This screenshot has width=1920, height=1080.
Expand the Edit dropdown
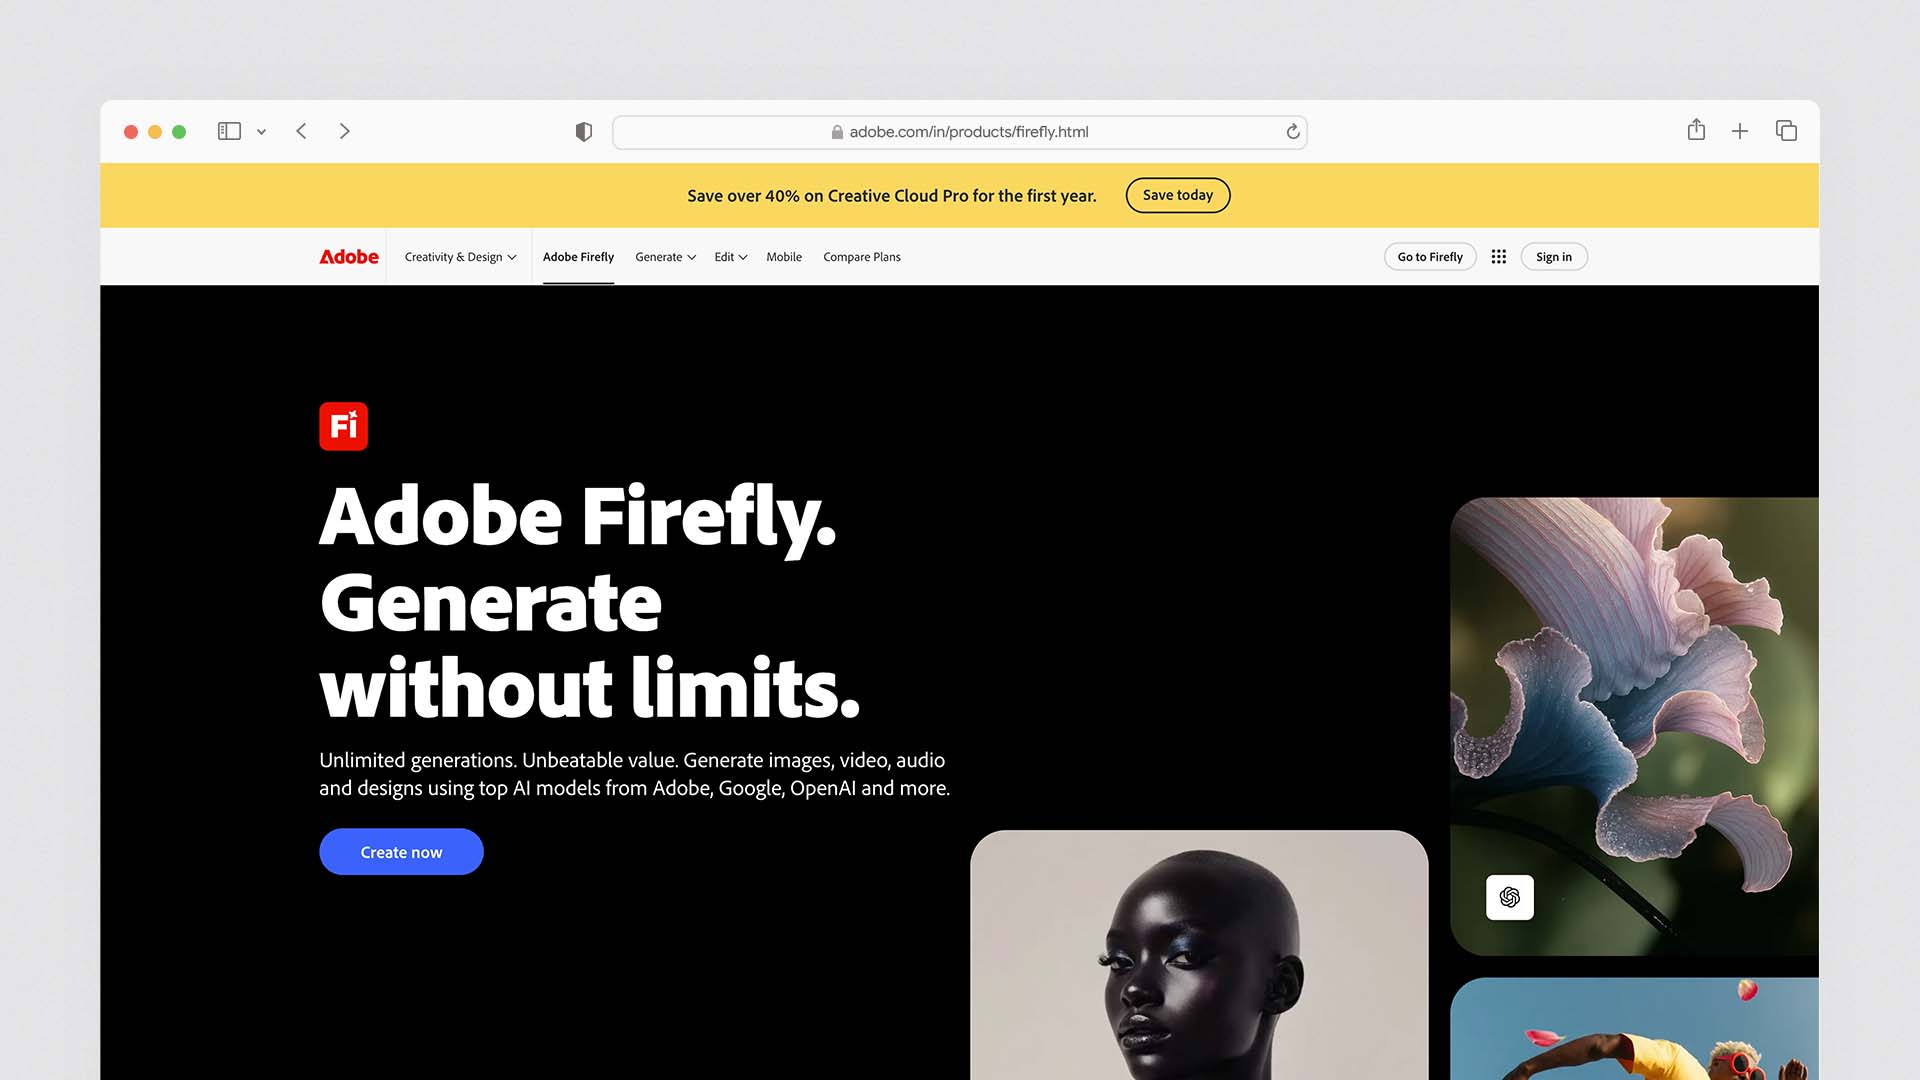point(729,256)
